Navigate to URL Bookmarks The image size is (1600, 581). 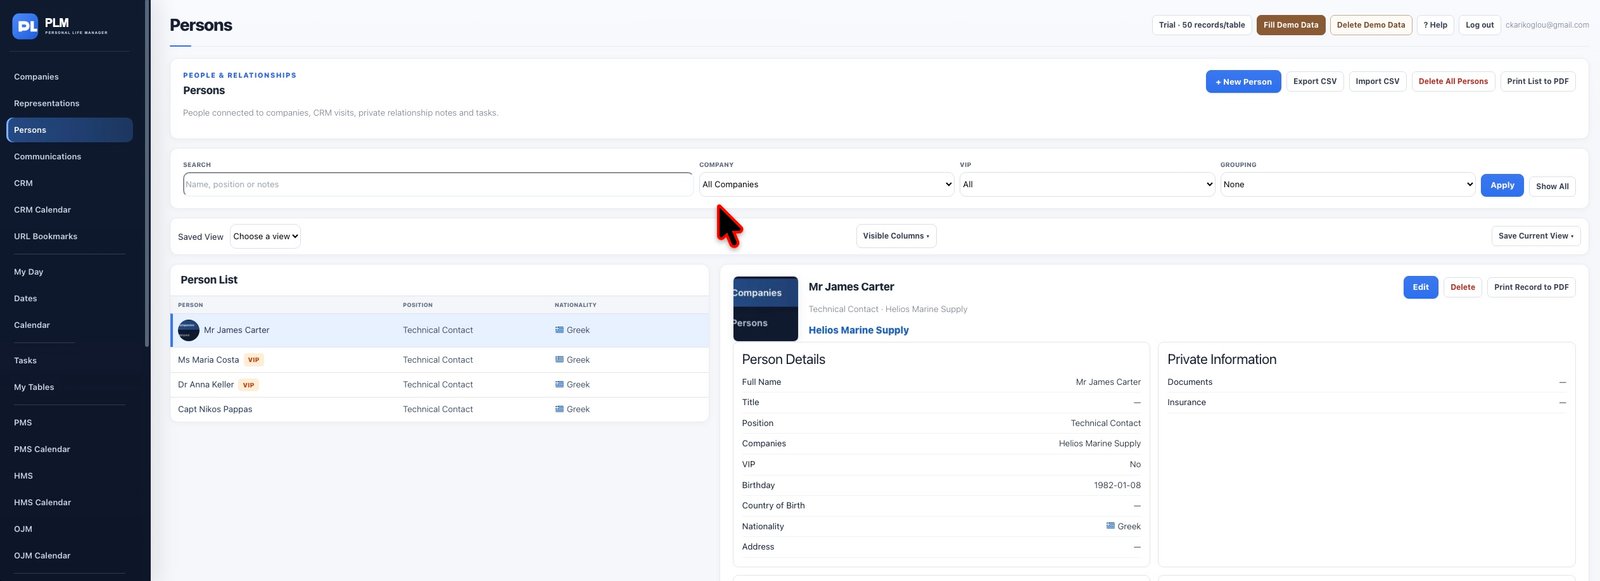46,237
